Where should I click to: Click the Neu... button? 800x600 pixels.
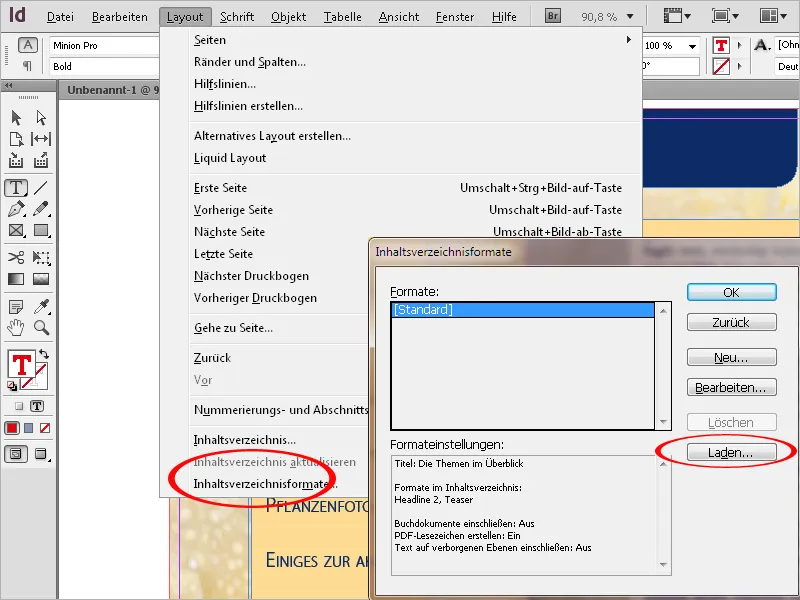point(732,358)
